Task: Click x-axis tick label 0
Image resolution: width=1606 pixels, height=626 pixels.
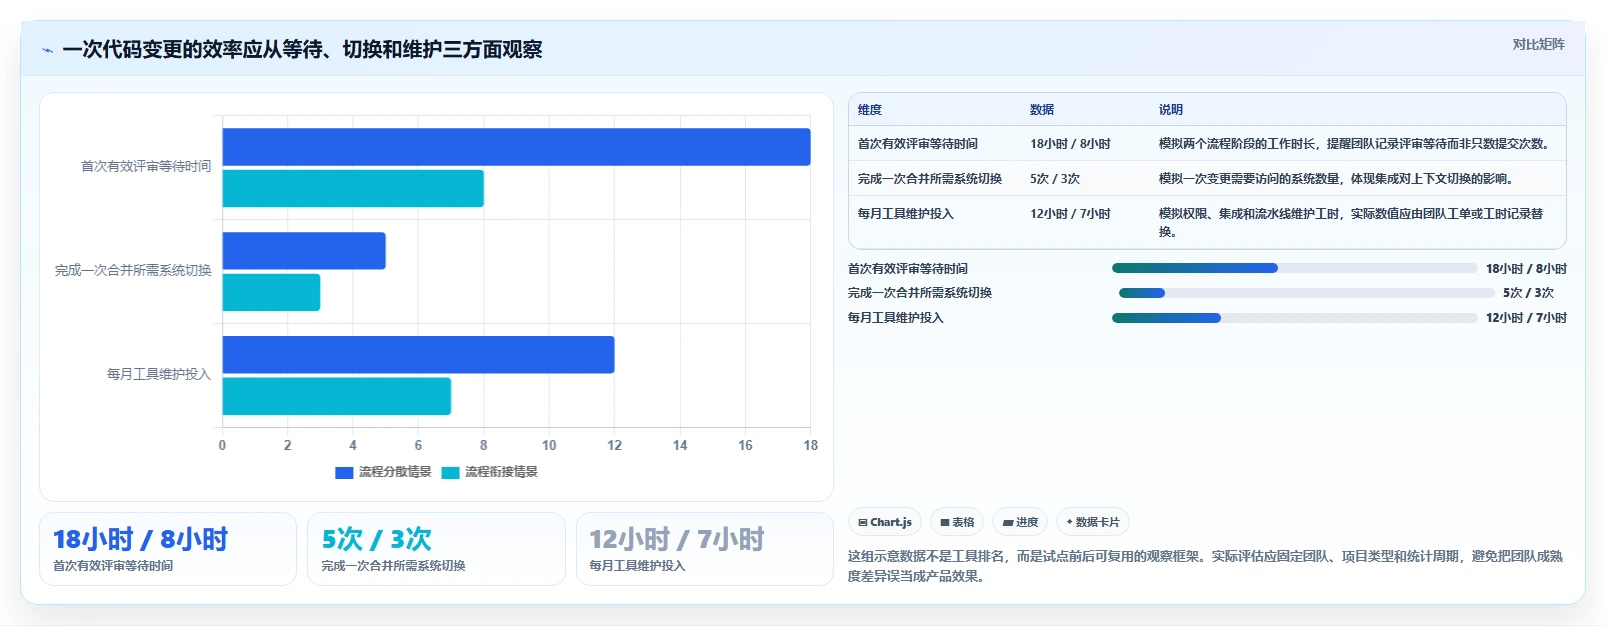Action: pyautogui.click(x=222, y=446)
